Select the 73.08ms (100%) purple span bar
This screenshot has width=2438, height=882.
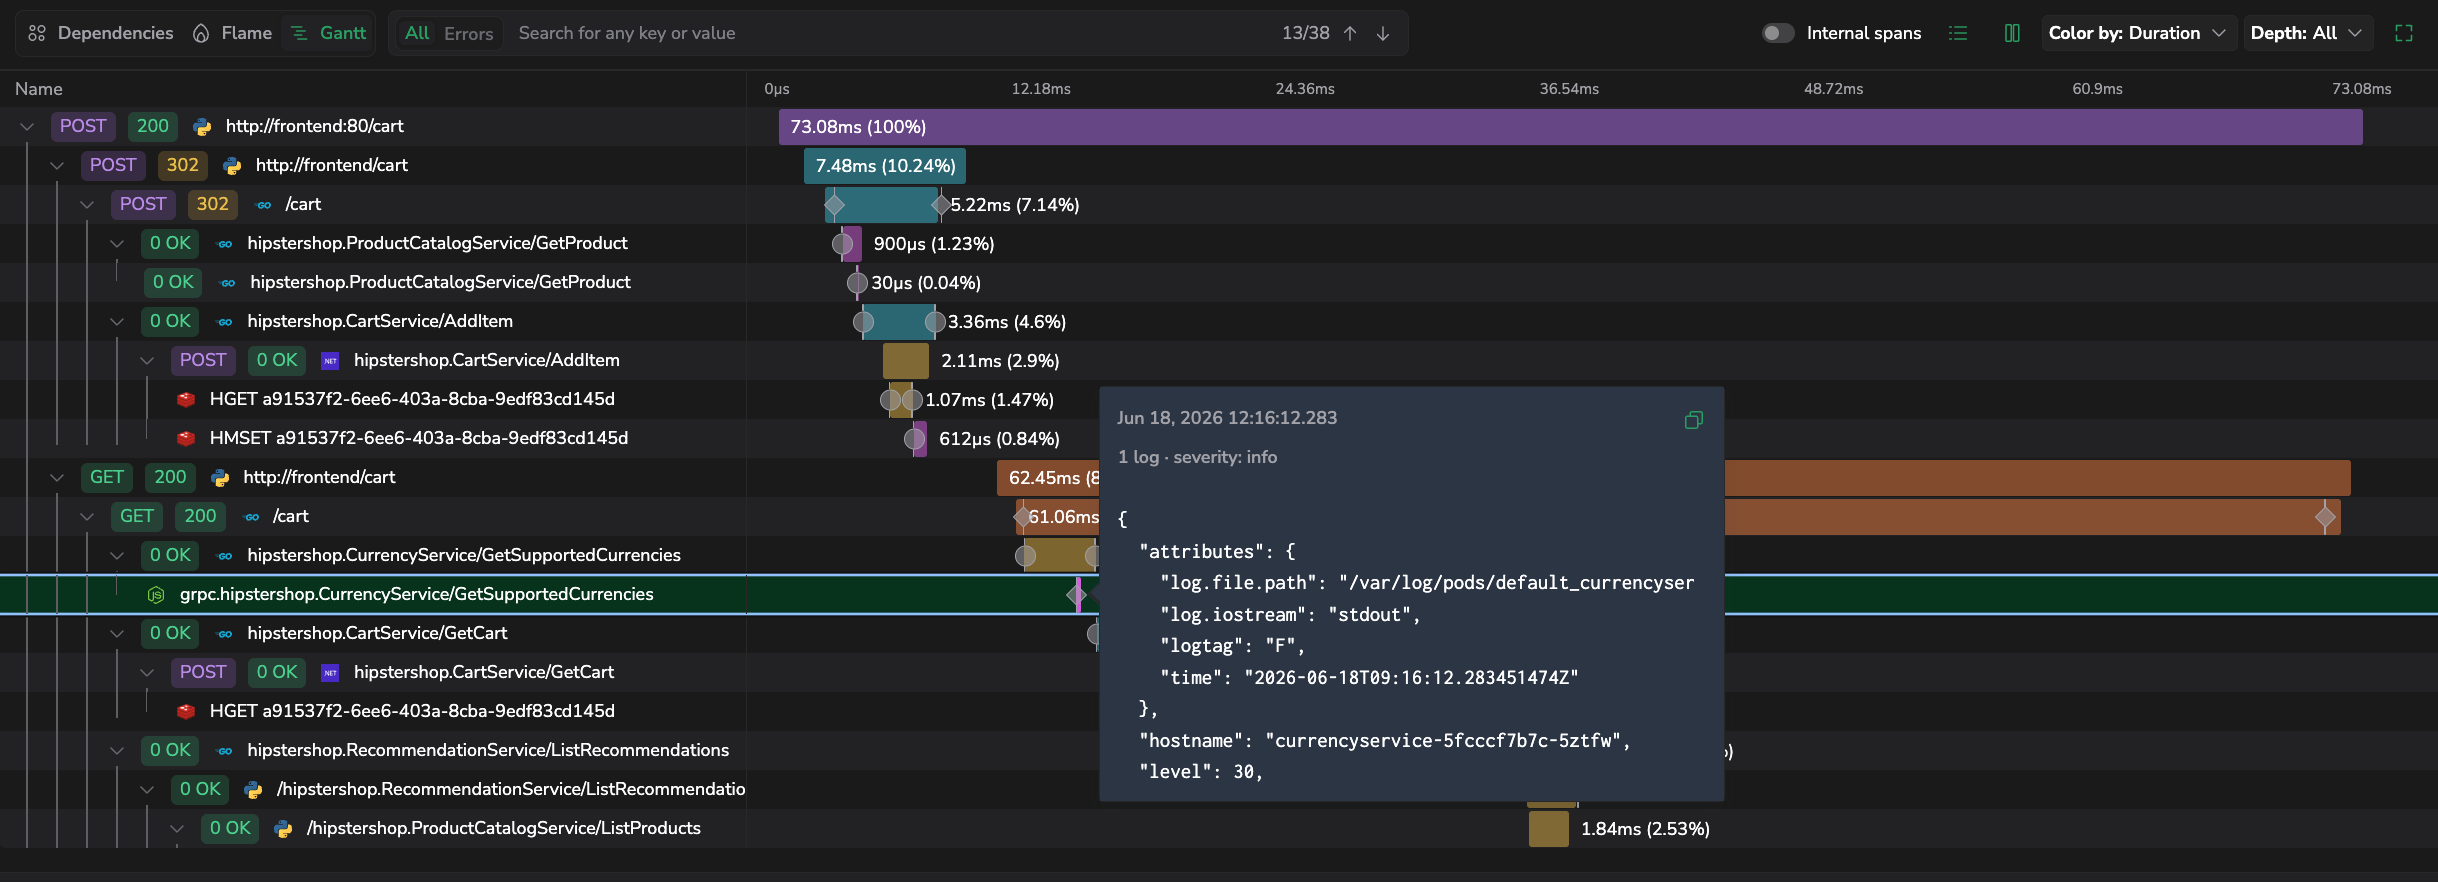pos(1570,127)
